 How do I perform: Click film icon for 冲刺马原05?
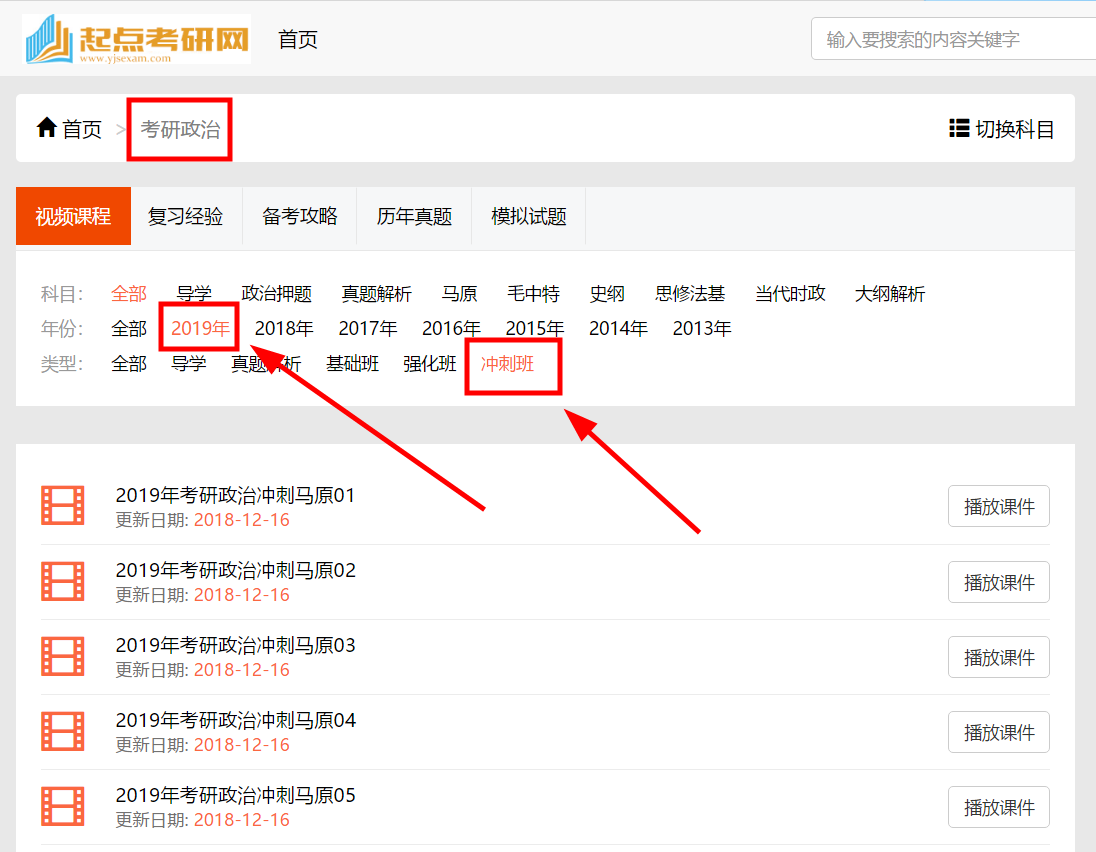click(x=63, y=806)
